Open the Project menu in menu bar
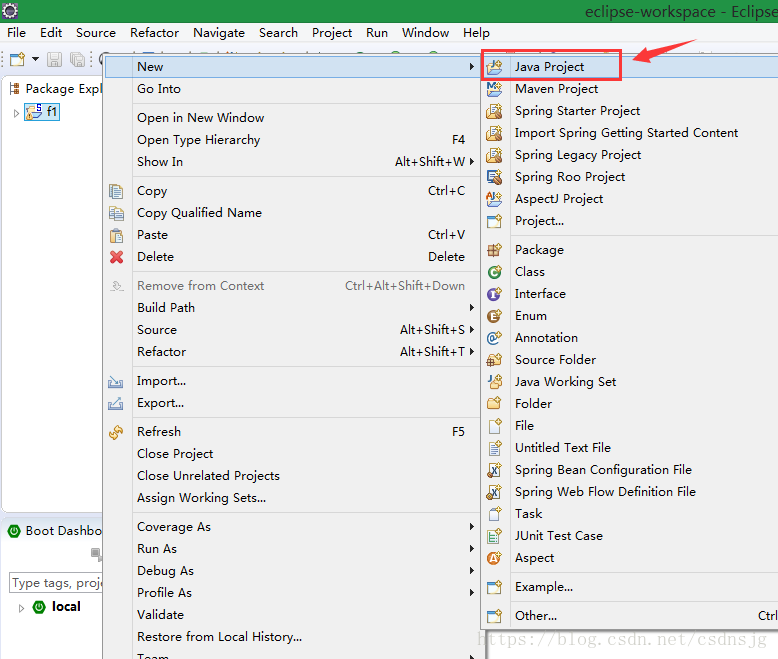The width and height of the screenshot is (778, 659). (332, 33)
